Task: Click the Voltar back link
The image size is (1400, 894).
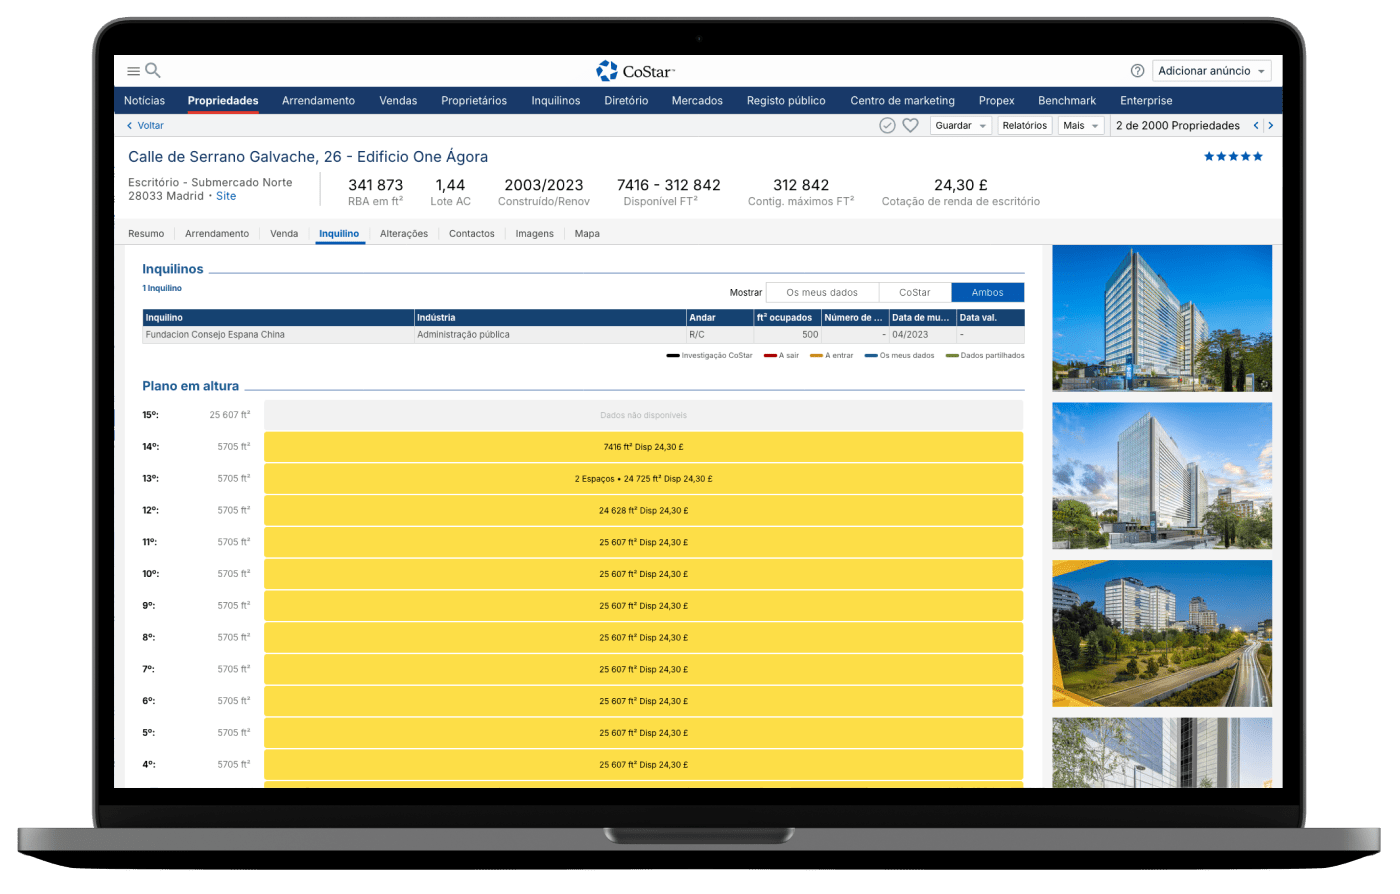Action: (x=146, y=126)
